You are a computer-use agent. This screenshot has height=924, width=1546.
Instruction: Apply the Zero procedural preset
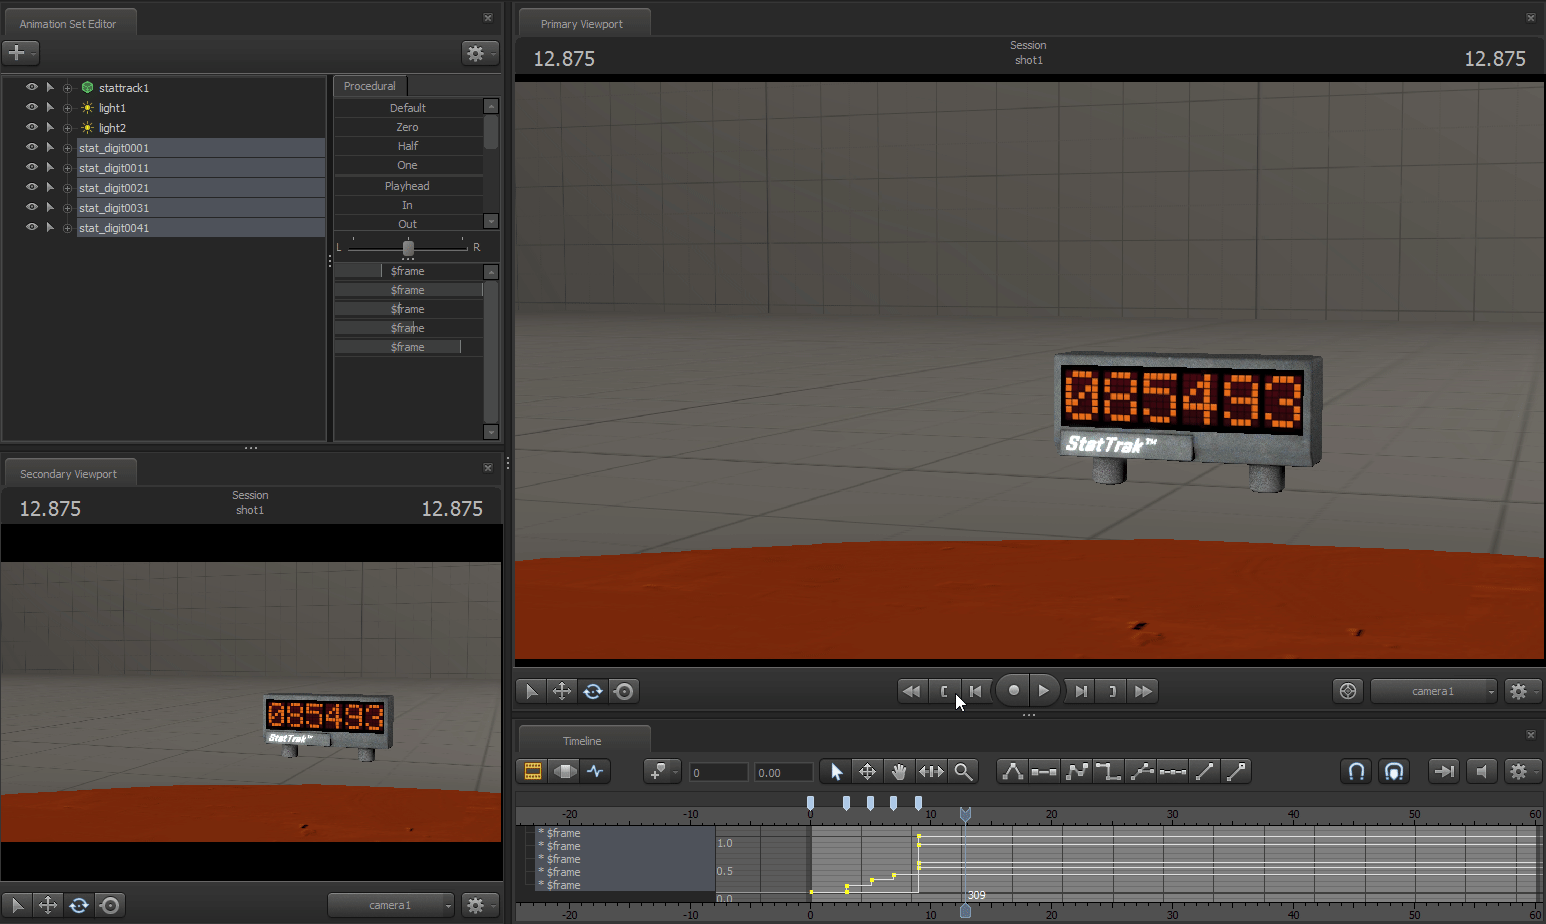(408, 127)
